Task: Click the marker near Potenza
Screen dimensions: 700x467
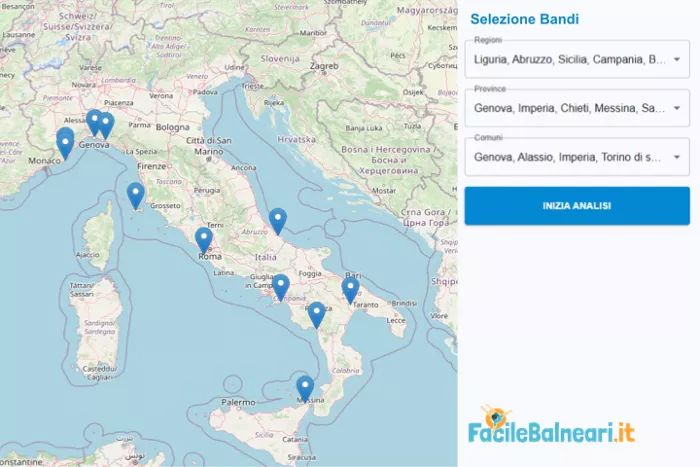Action: point(317,315)
